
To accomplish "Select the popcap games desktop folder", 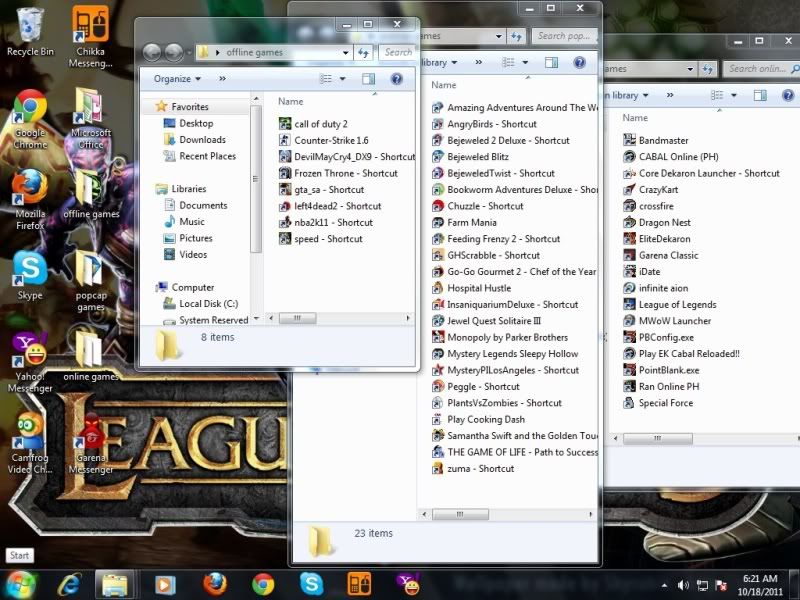I will pos(90,281).
